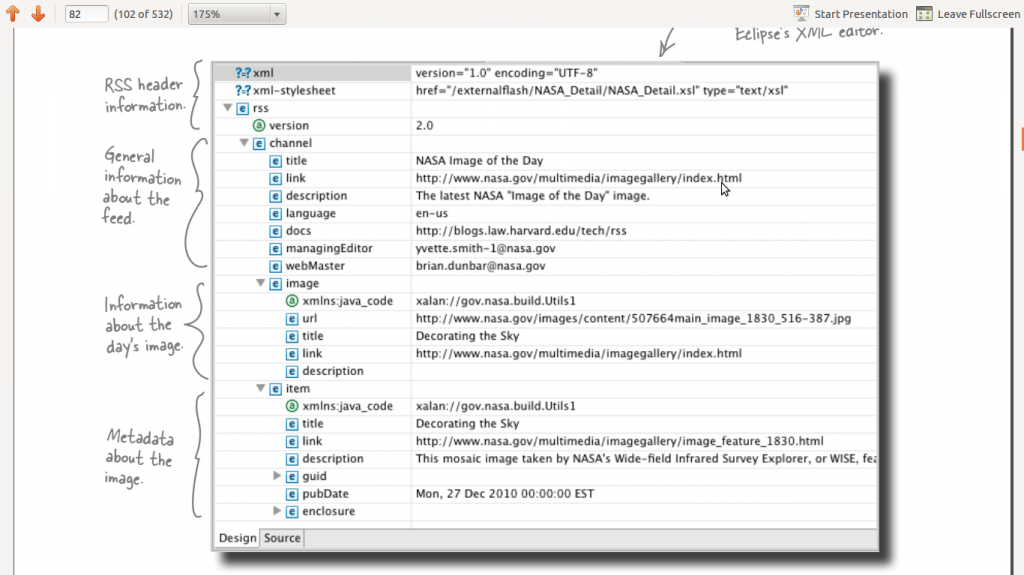Click element icon of channel's title row
1024x575 pixels.
click(x=276, y=161)
